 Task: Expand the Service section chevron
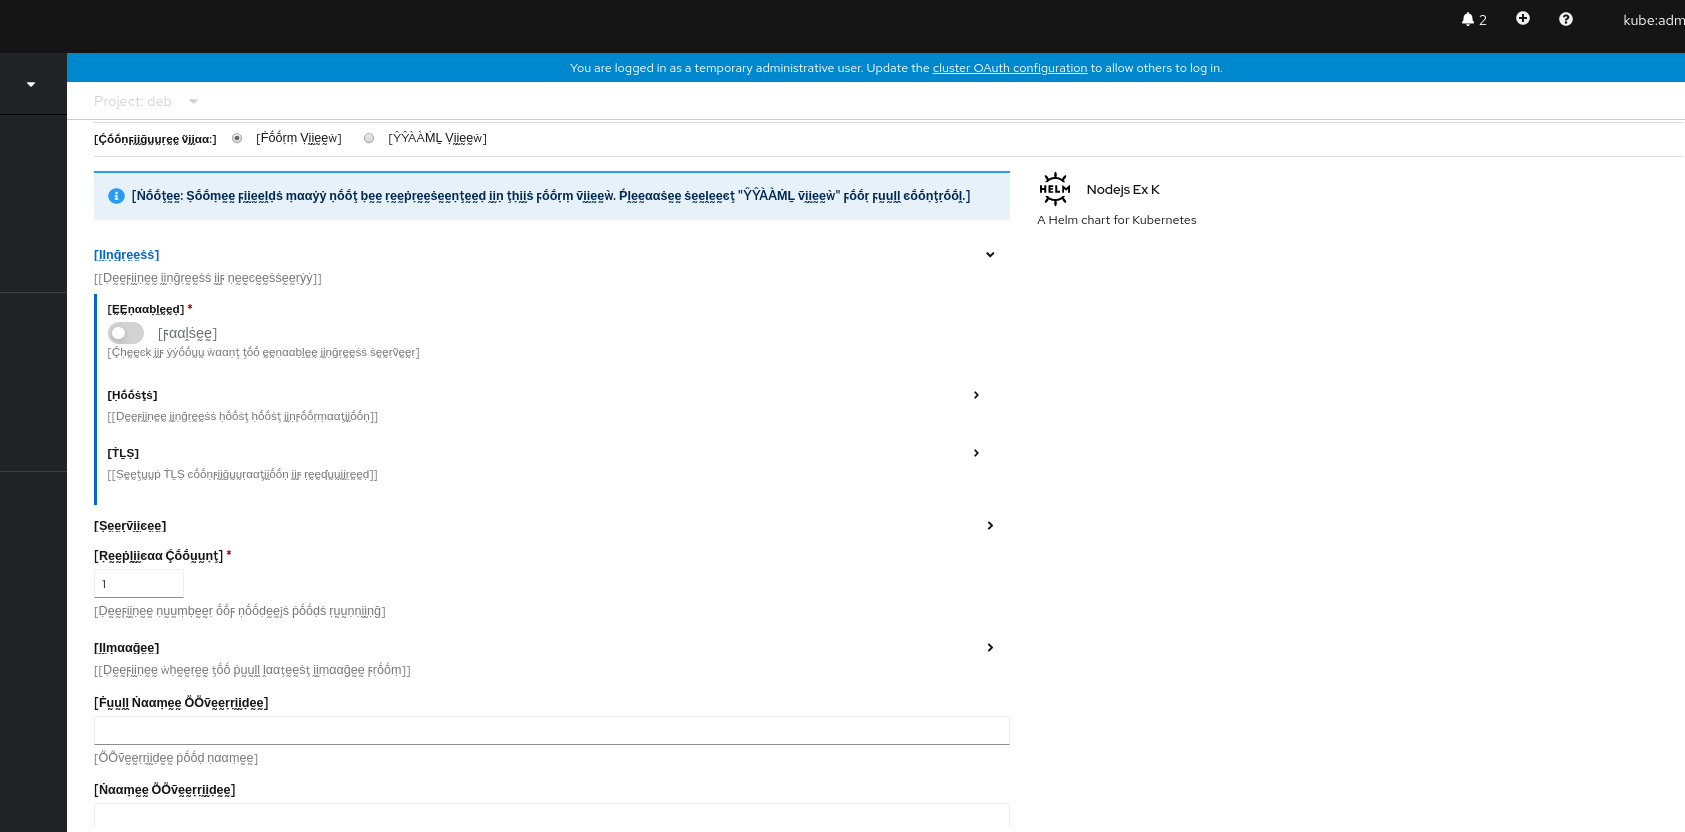pyautogui.click(x=990, y=526)
